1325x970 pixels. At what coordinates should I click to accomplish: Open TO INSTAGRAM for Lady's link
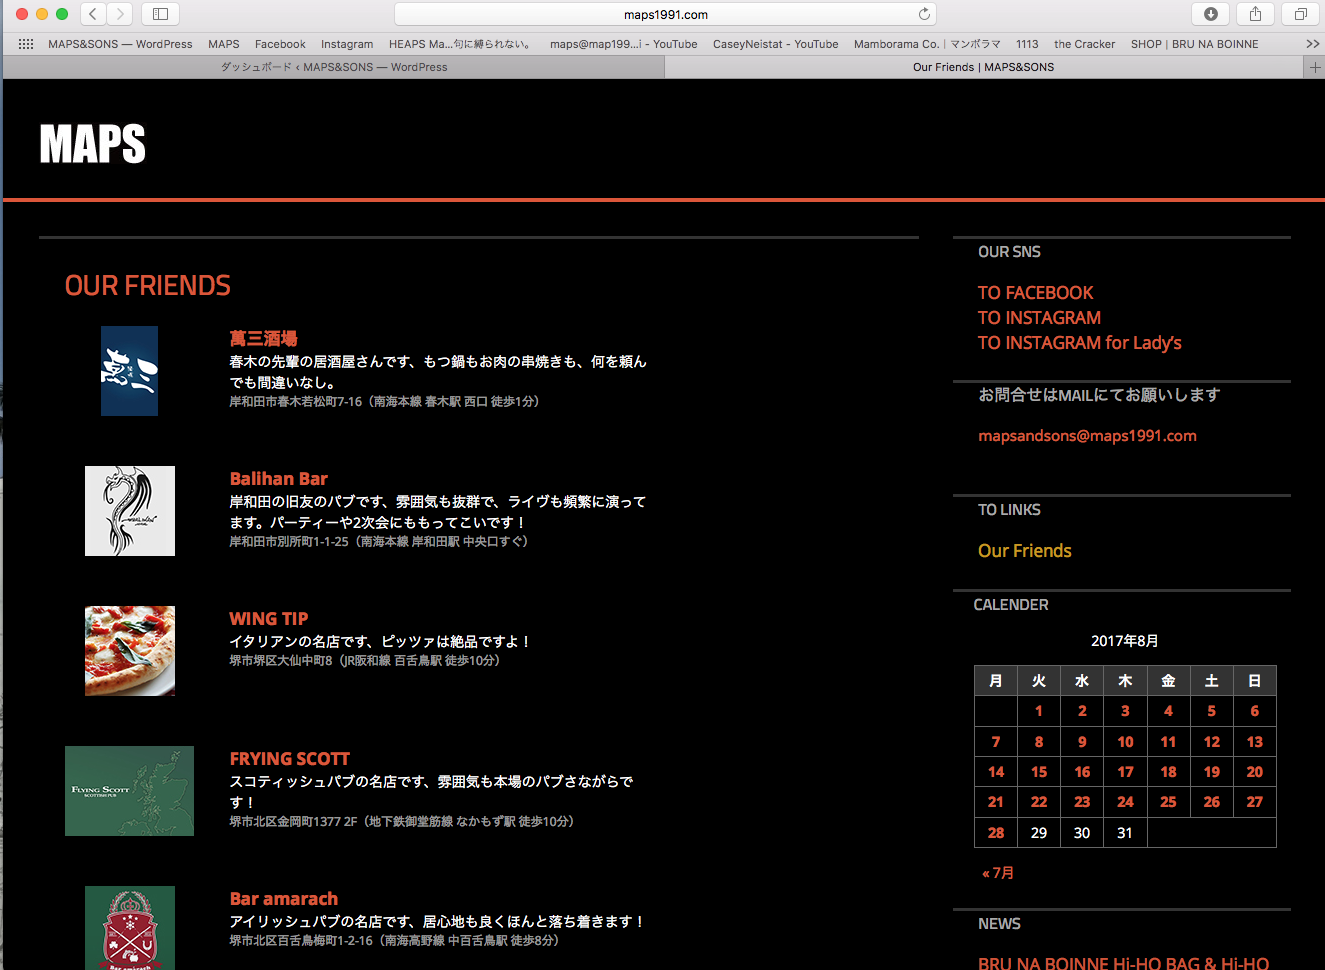[1079, 343]
